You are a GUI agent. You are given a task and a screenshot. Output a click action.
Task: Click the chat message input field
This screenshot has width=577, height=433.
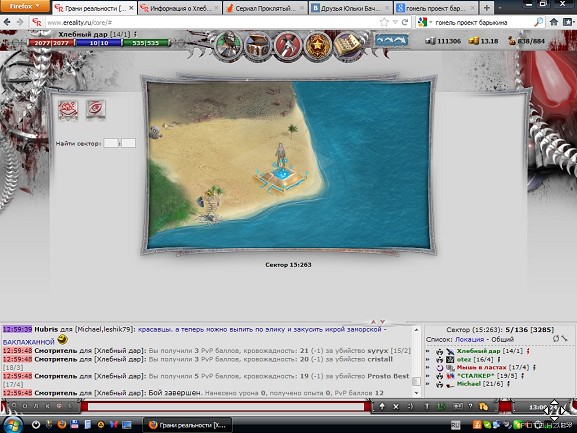point(226,407)
